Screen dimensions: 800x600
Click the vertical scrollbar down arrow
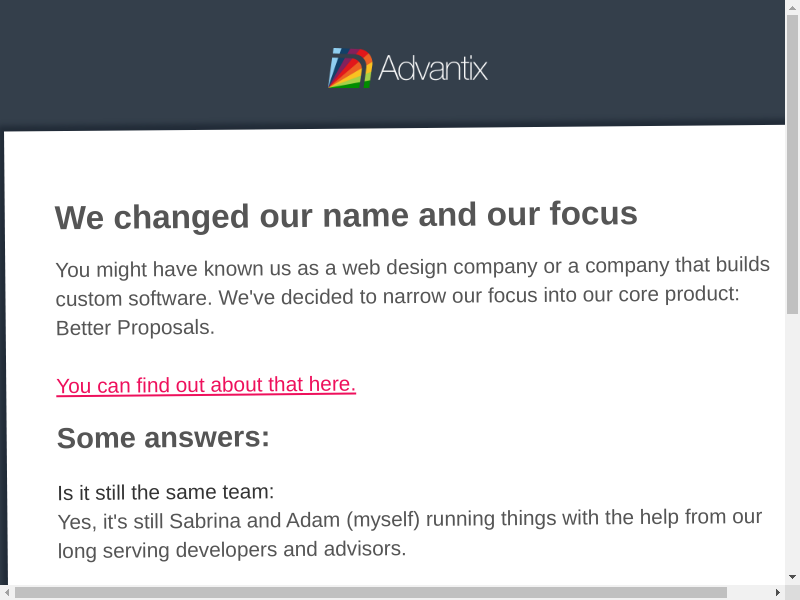point(792,577)
